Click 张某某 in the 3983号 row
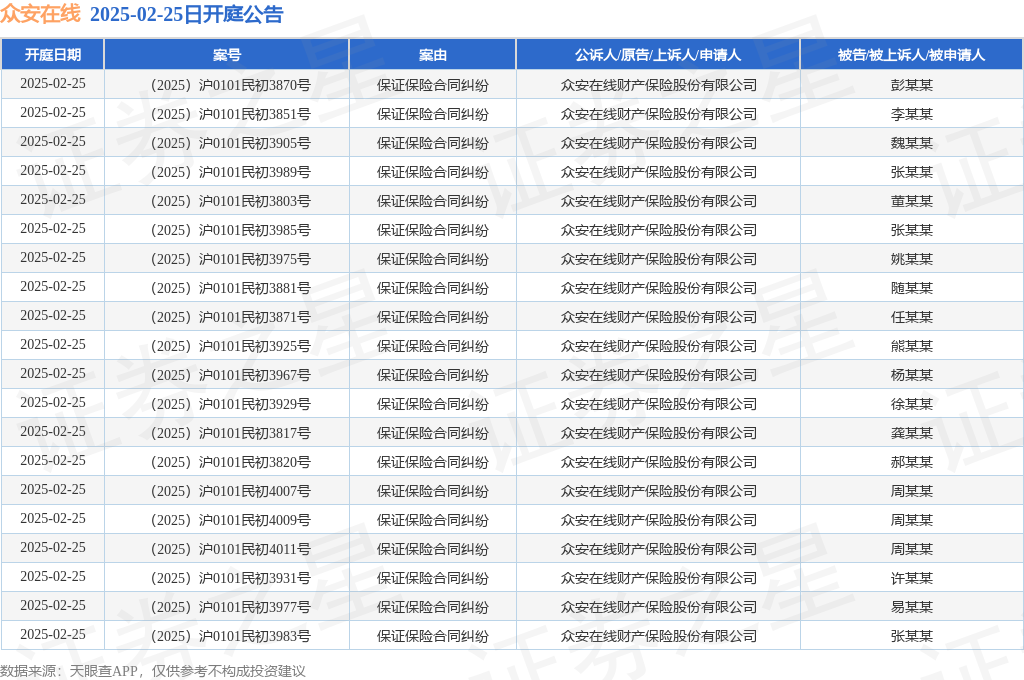 coord(912,636)
